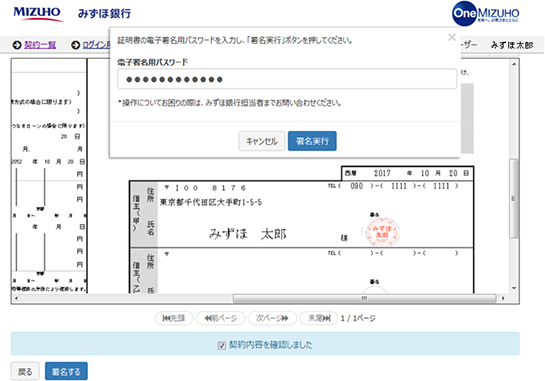This screenshot has width=545, height=381.
Task: Go to the next page with 次ページ
Action: 272,318
